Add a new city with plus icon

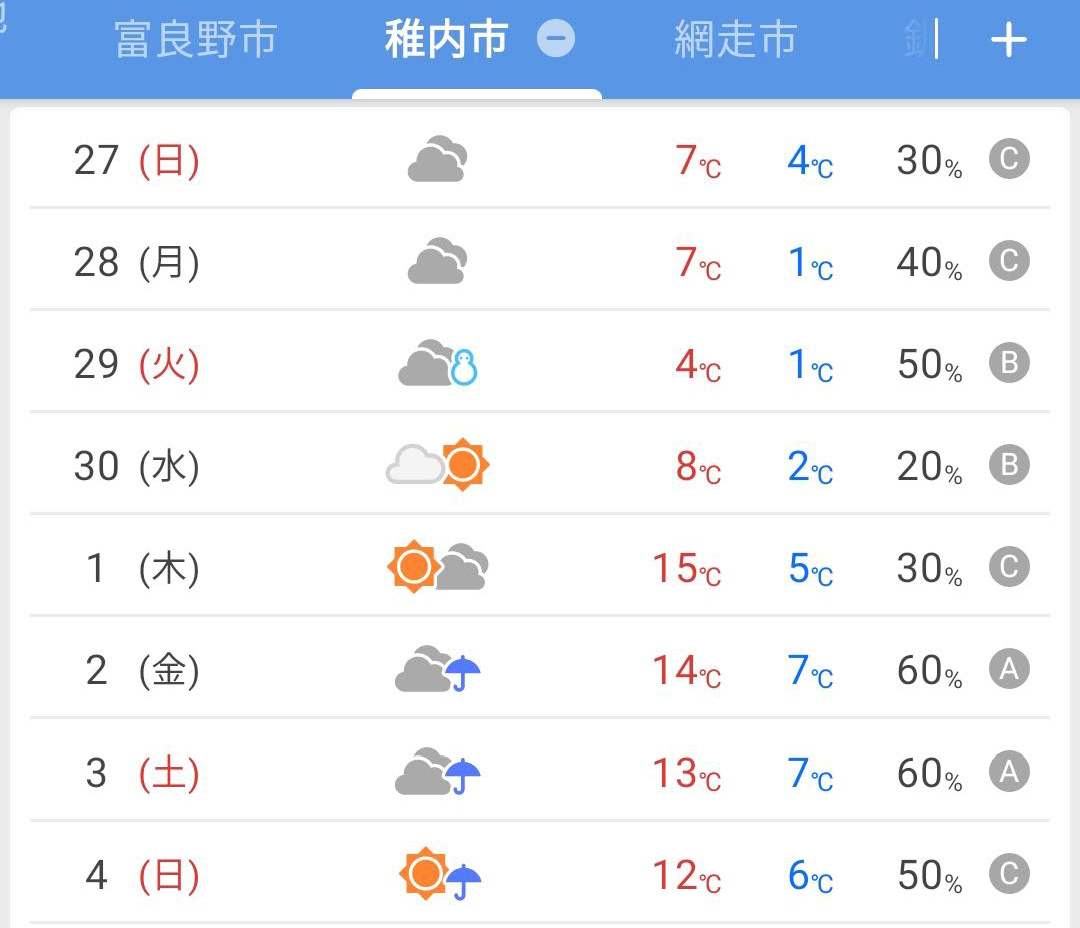pyautogui.click(x=1009, y=40)
